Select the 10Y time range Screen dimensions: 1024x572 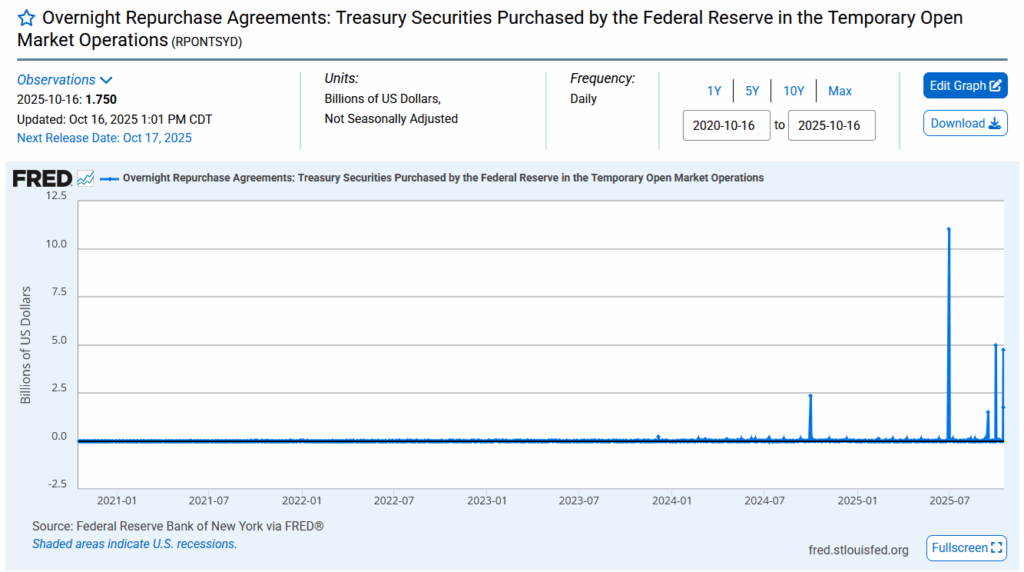tap(794, 91)
